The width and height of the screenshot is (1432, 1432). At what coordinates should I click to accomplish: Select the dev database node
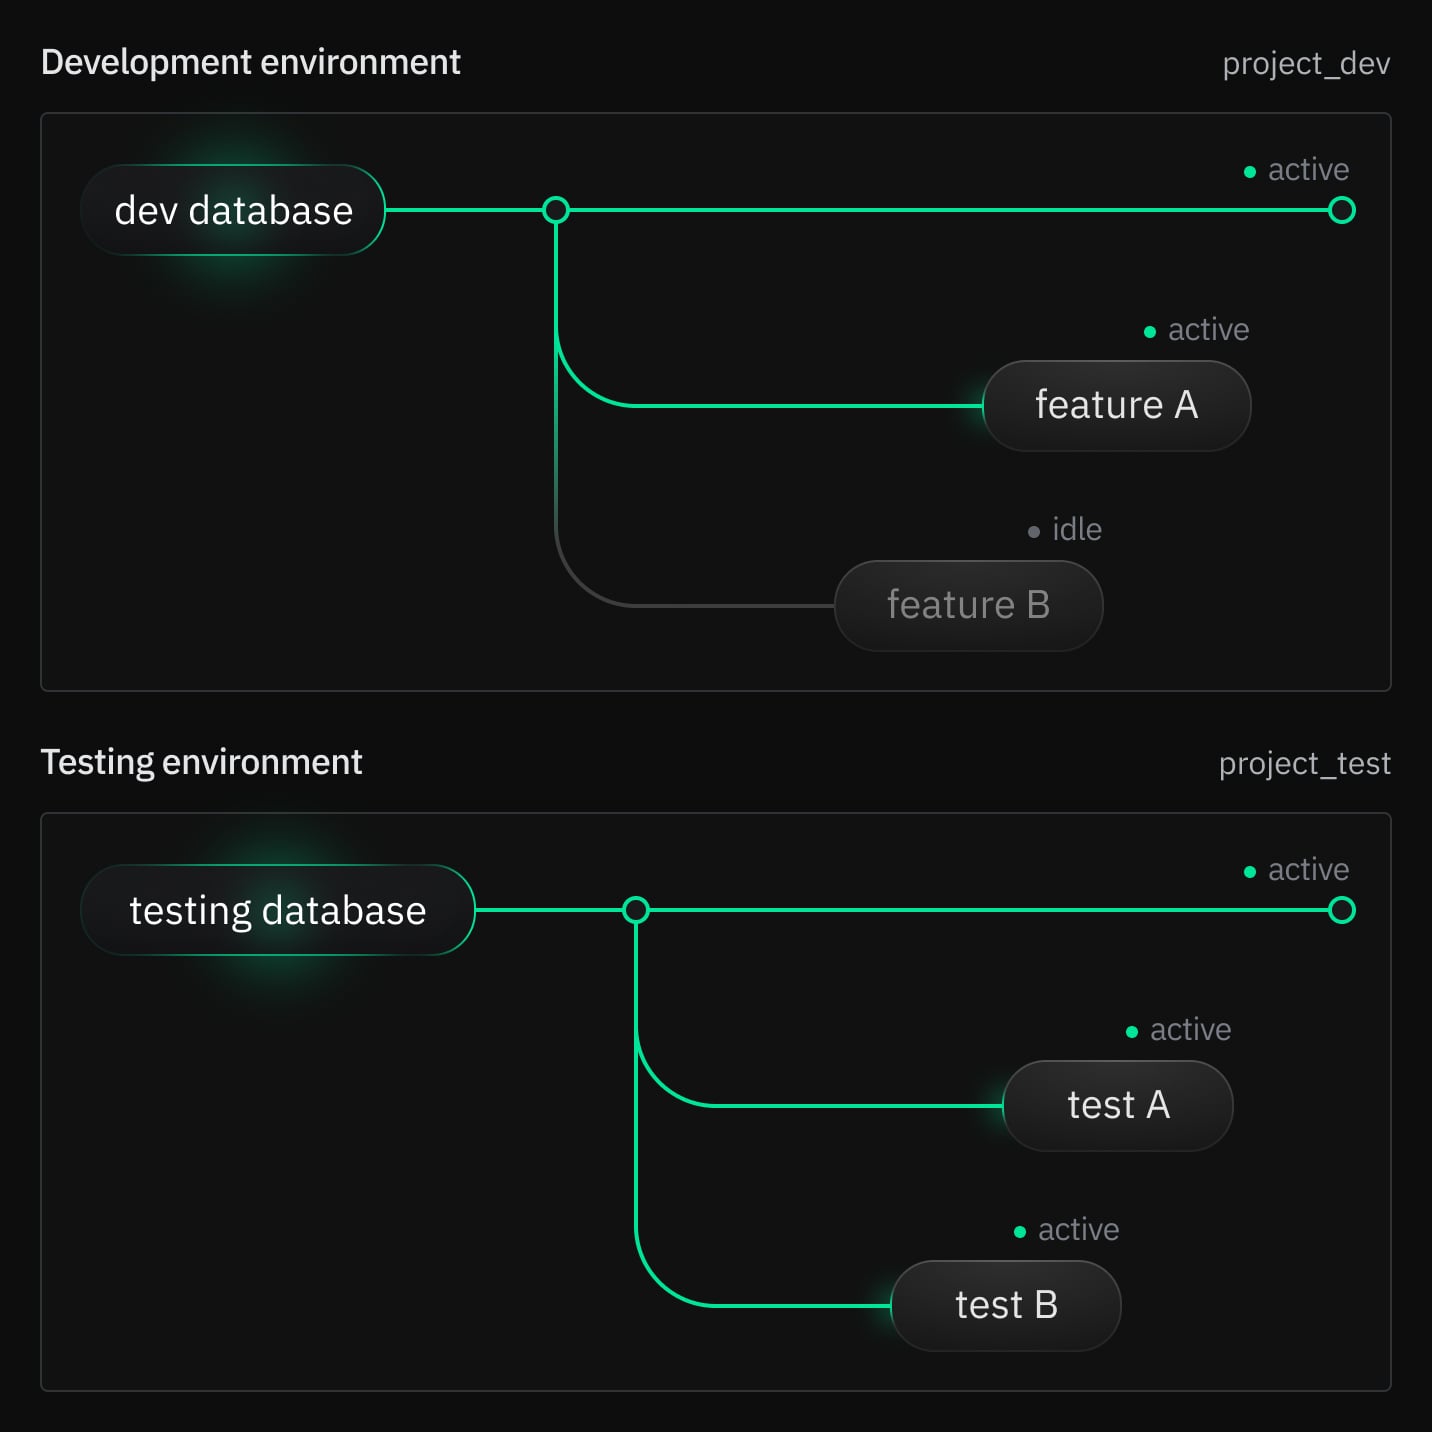[x=233, y=210]
